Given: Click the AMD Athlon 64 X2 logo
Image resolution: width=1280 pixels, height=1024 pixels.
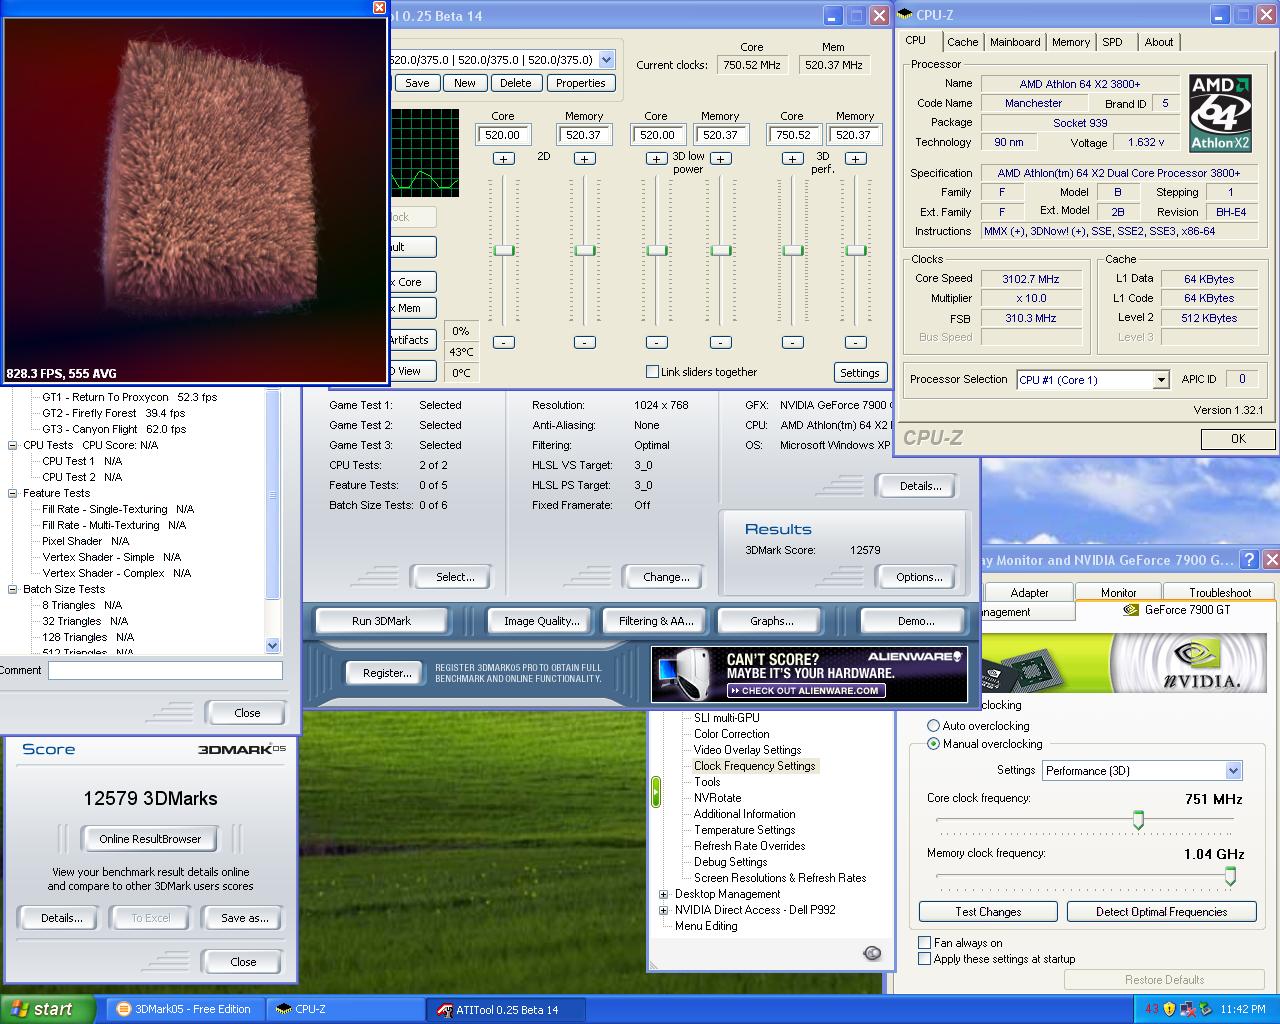Looking at the screenshot, I should coord(1220,112).
